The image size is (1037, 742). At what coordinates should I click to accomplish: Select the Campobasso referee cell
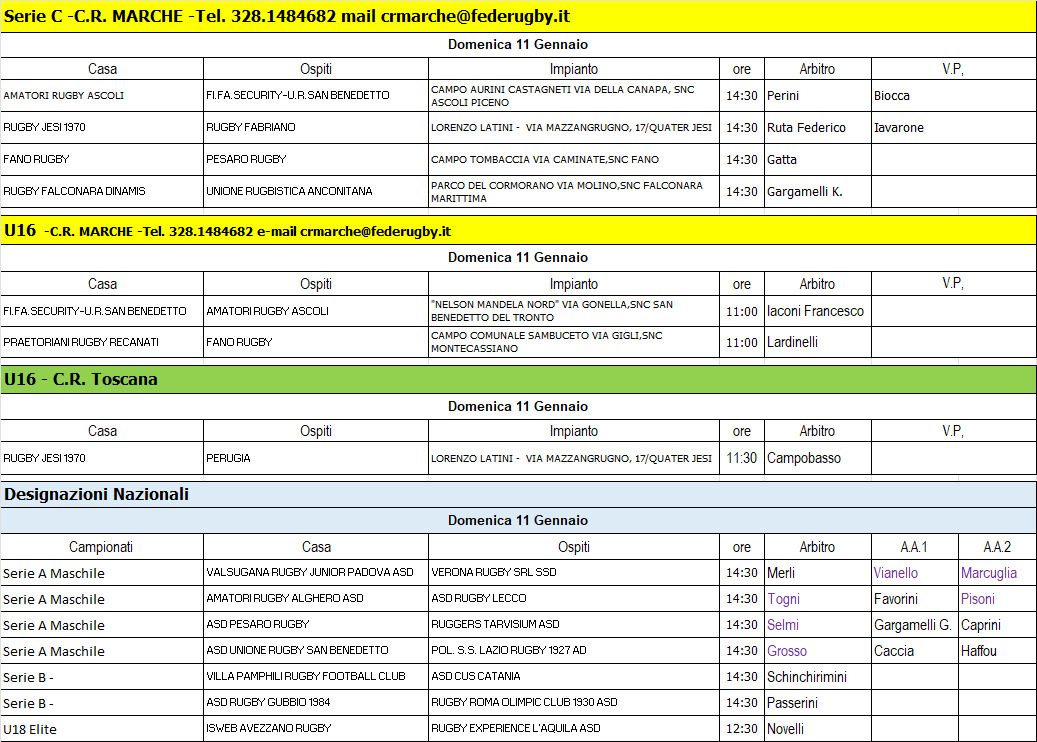coord(803,458)
